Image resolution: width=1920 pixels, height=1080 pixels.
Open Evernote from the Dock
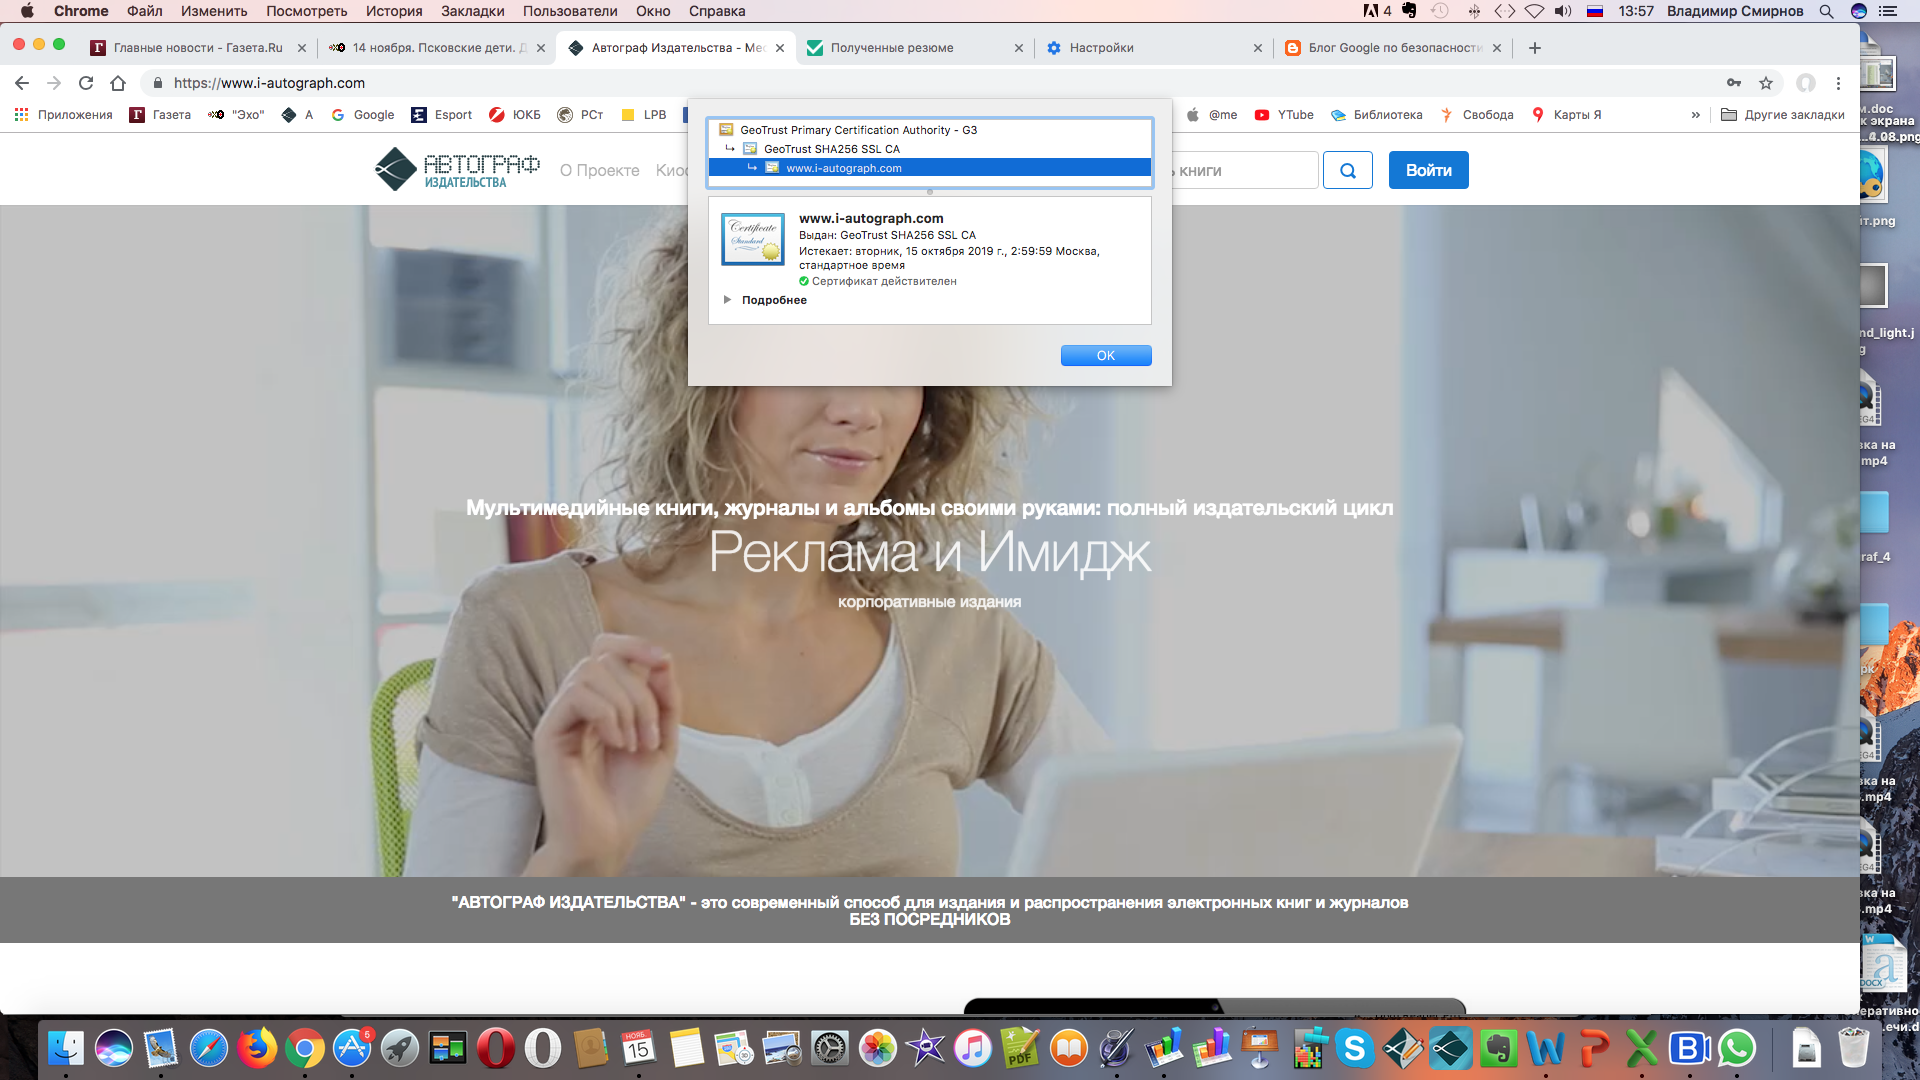click(1499, 1048)
